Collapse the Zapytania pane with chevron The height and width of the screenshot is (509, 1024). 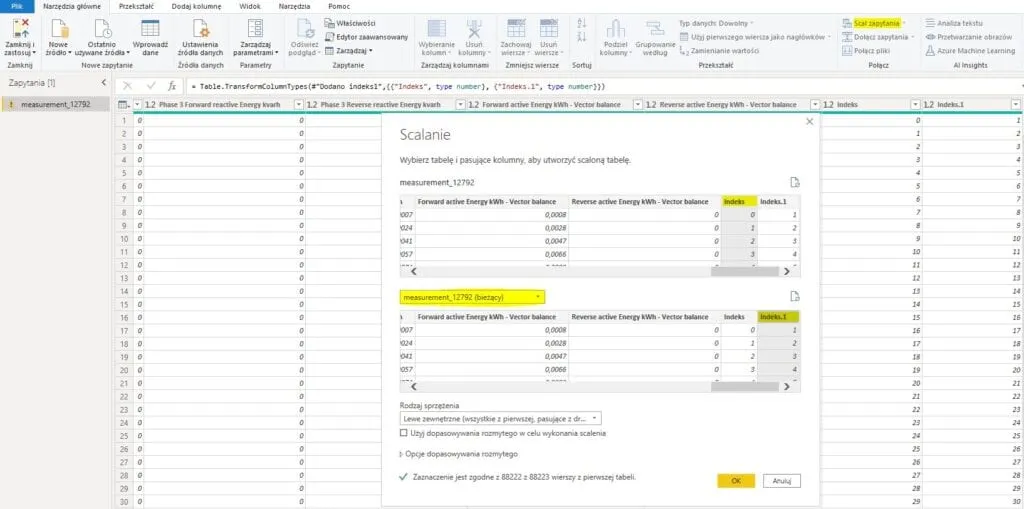103,83
